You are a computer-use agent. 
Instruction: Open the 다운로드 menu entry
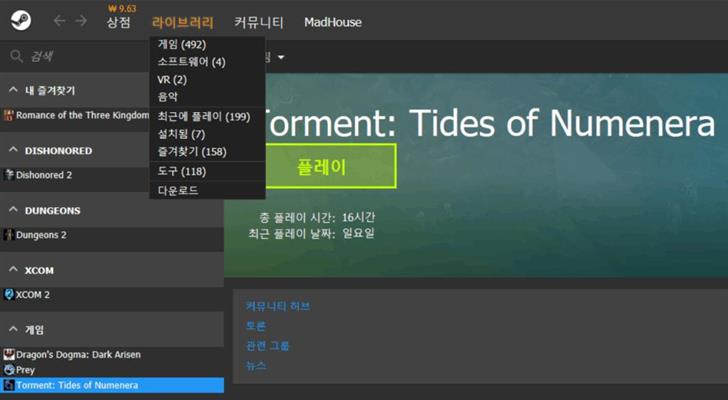click(178, 189)
